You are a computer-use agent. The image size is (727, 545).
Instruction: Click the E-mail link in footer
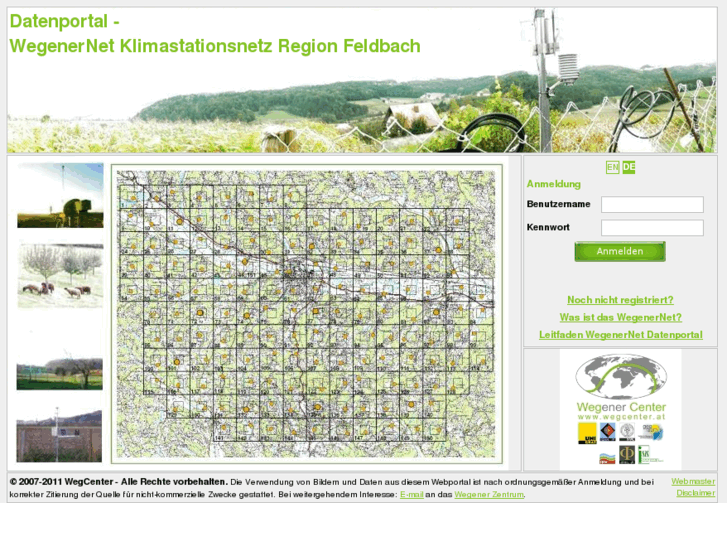[412, 495]
